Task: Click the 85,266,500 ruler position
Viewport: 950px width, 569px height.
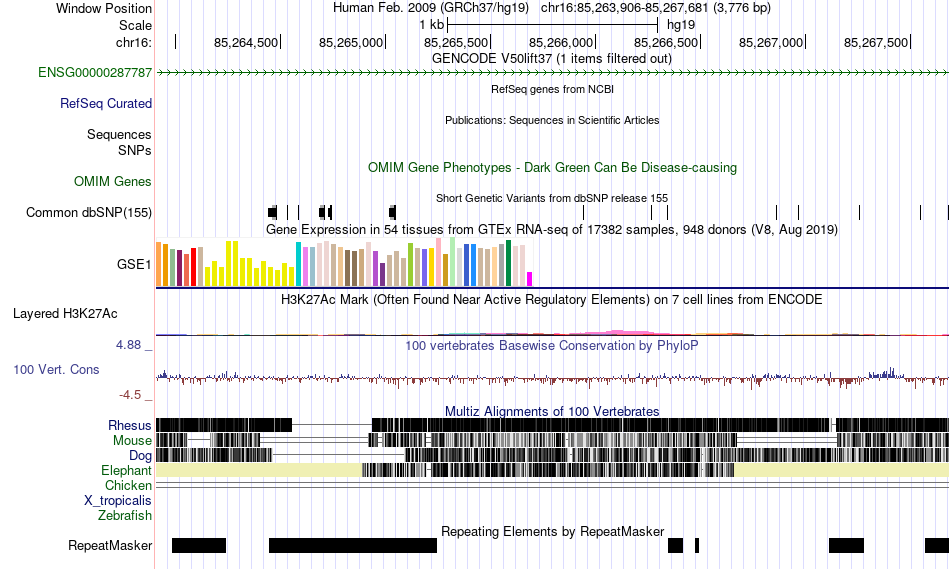Action: 666,42
